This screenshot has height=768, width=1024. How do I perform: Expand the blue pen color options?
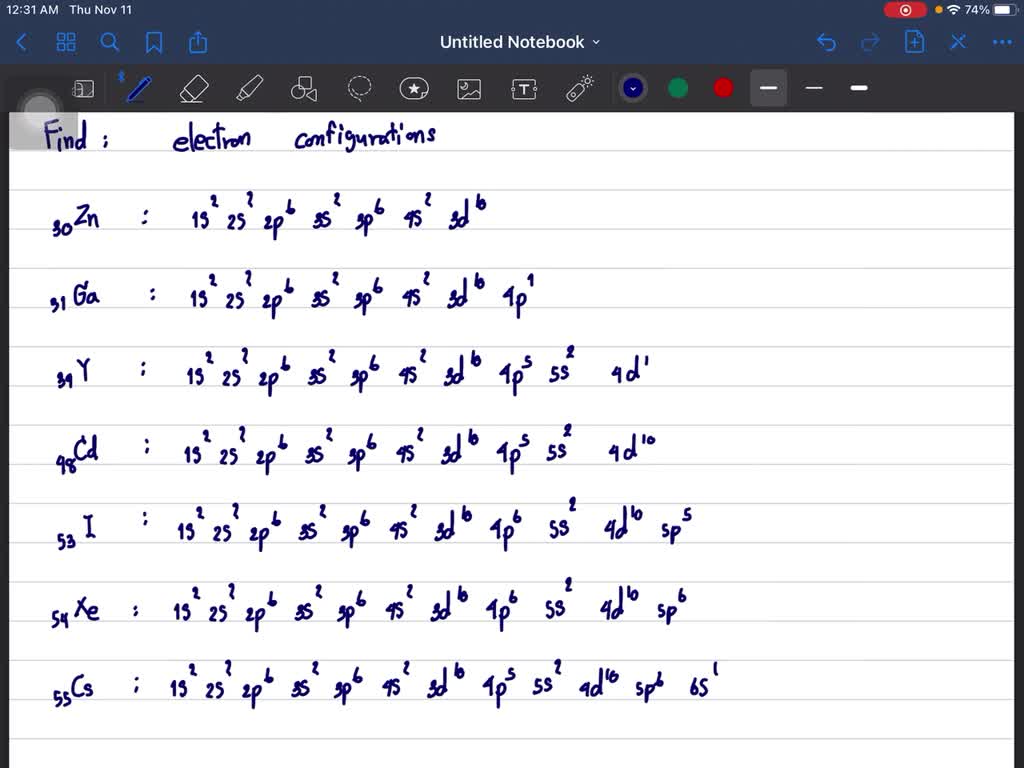click(x=632, y=87)
